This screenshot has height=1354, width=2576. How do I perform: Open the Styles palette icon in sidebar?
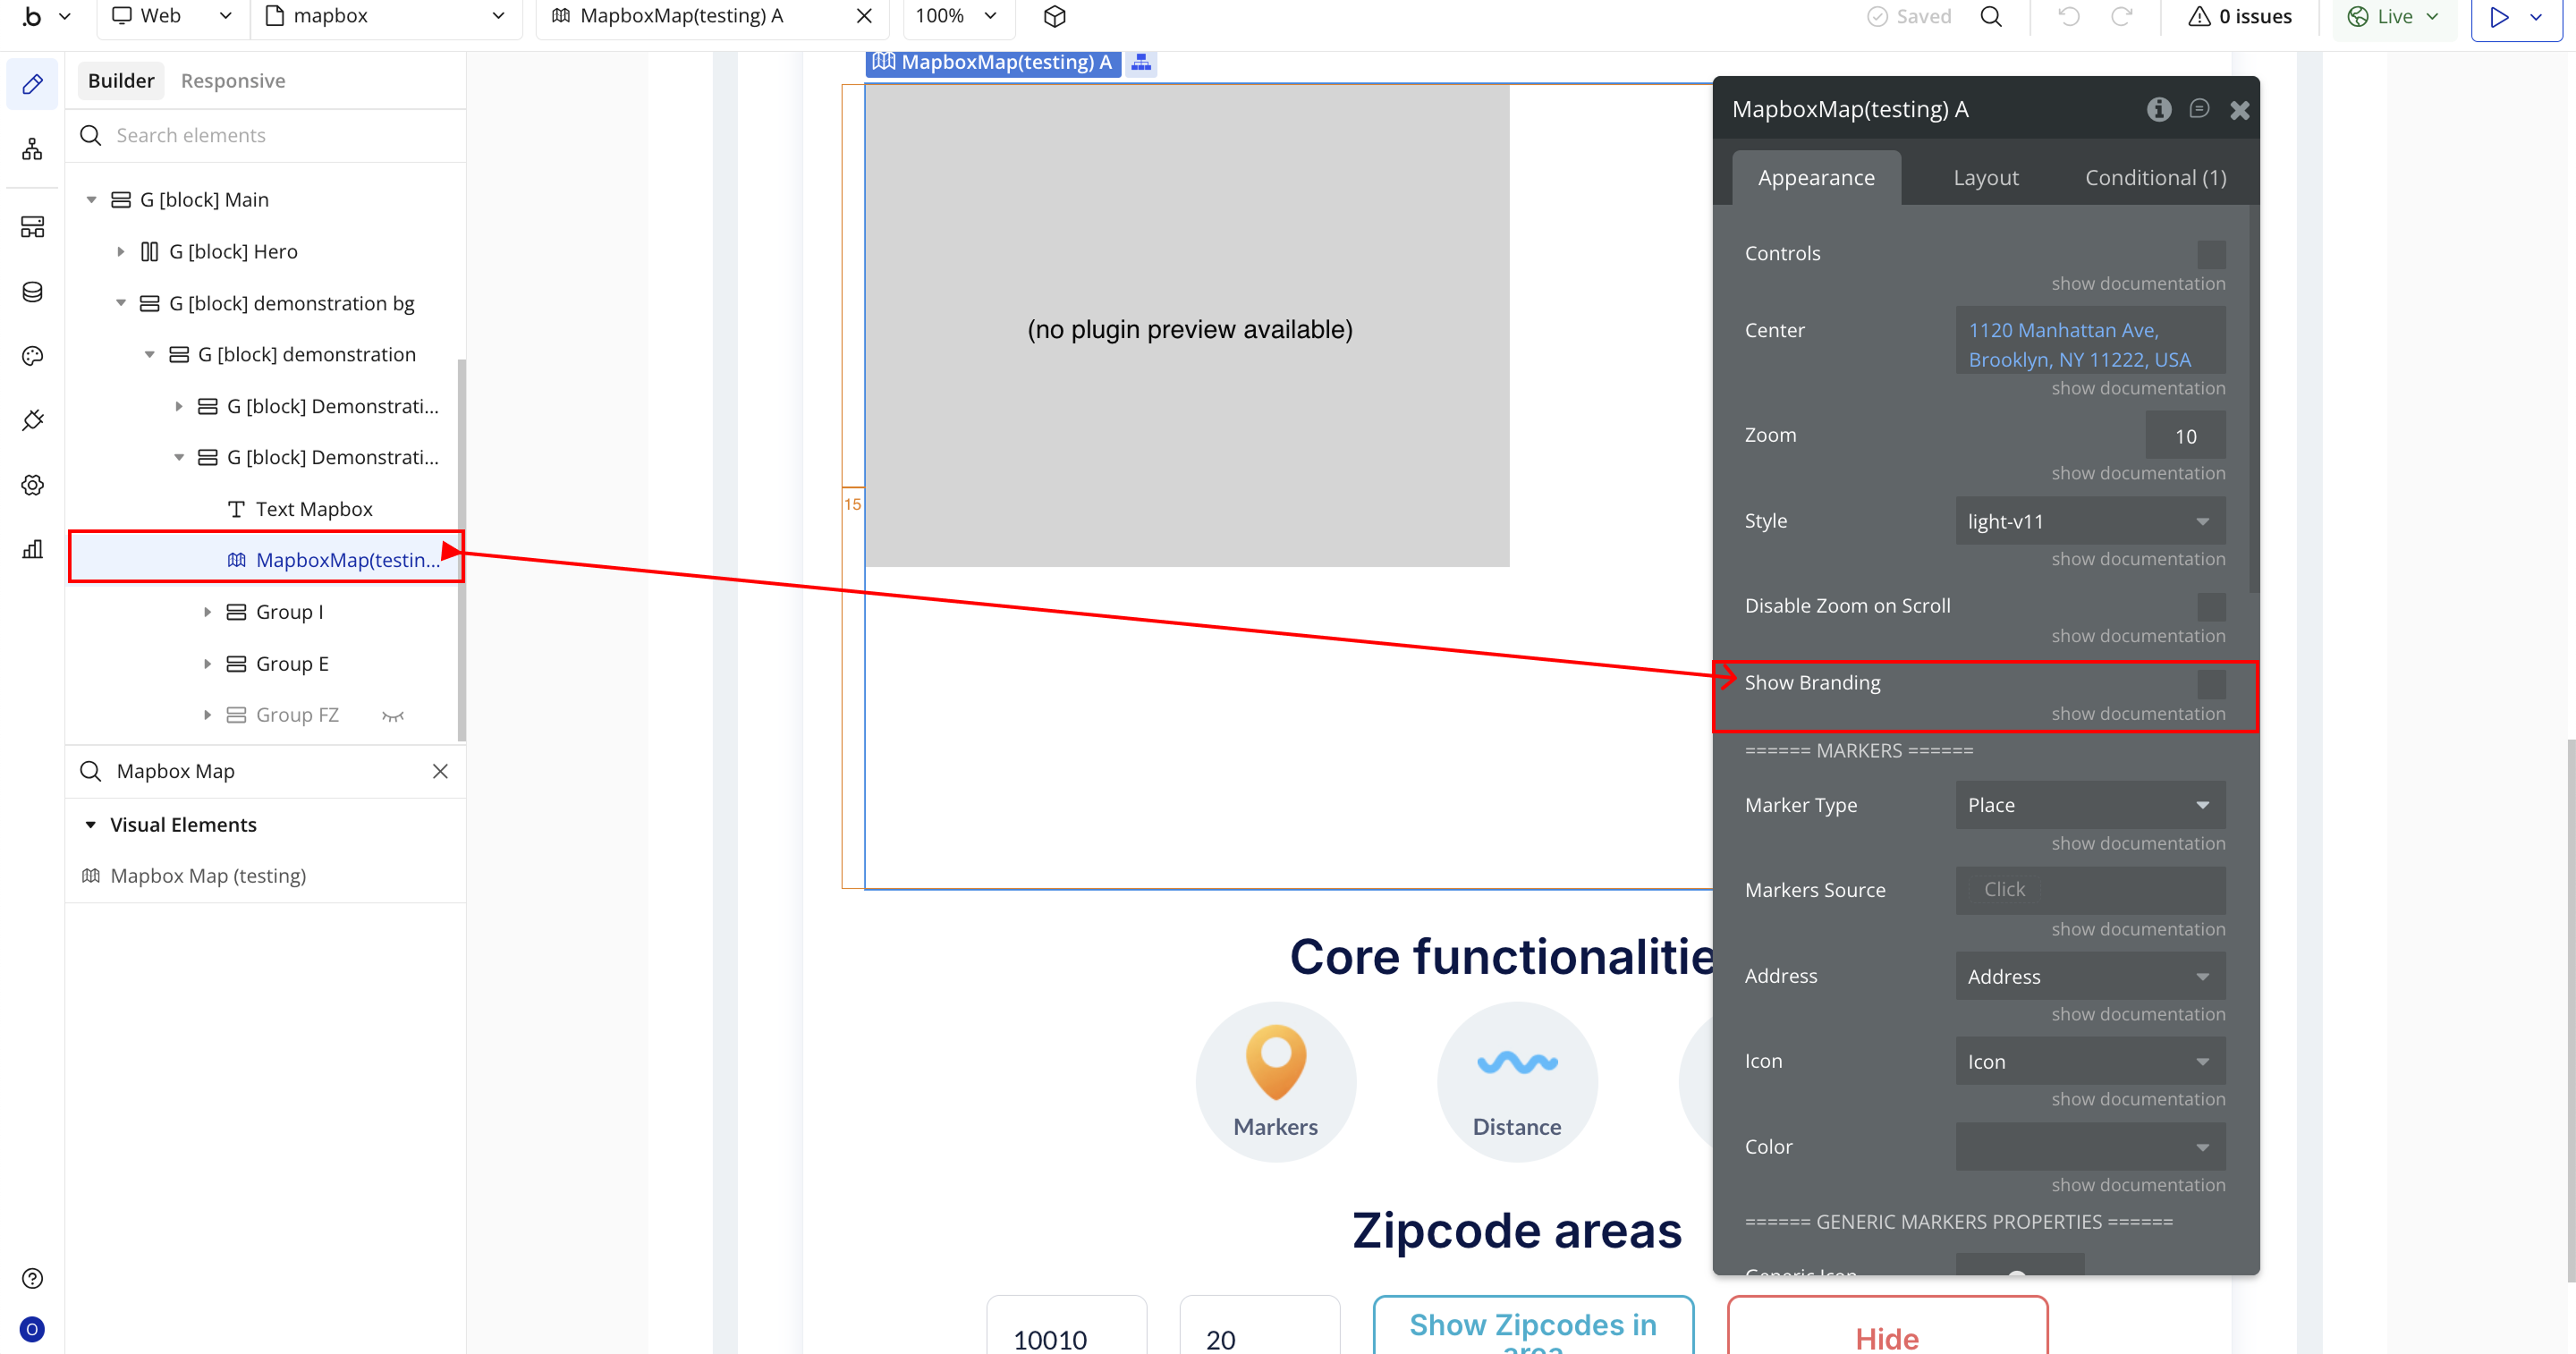(32, 356)
